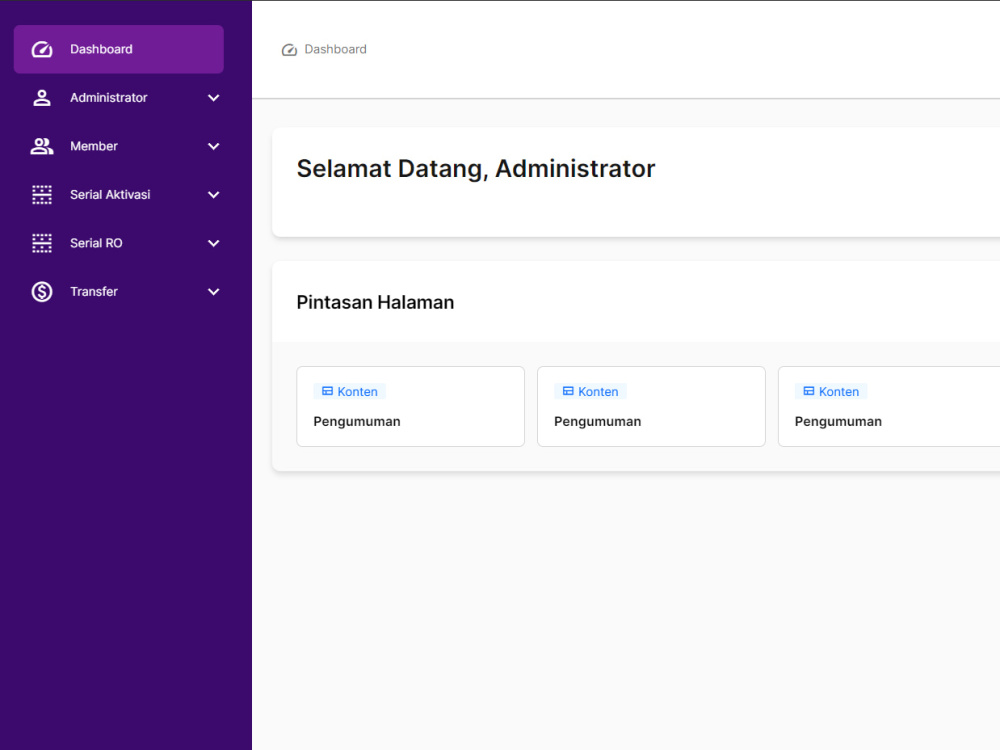Click the Serial Aktivasi grid icon
The width and height of the screenshot is (1000, 750).
[42, 195]
